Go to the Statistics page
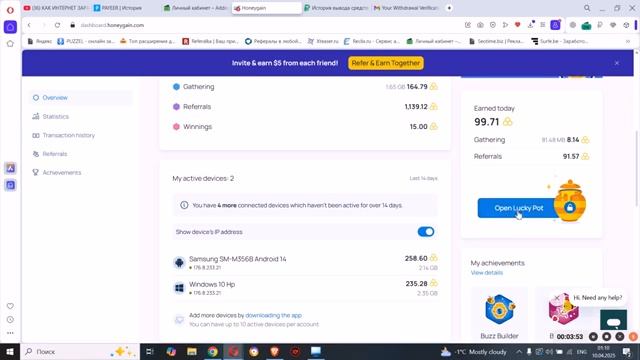This screenshot has height=360, width=640. 56,116
